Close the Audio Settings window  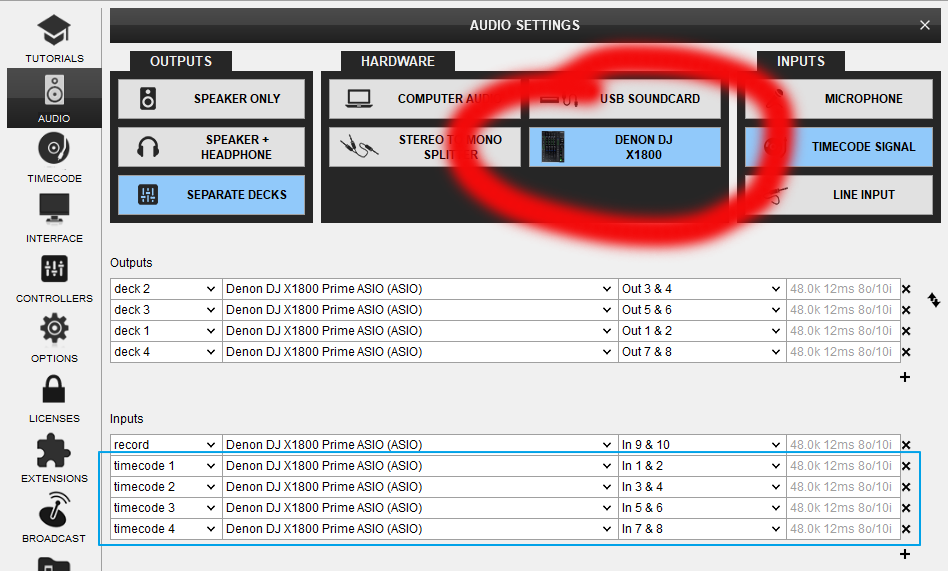click(924, 25)
